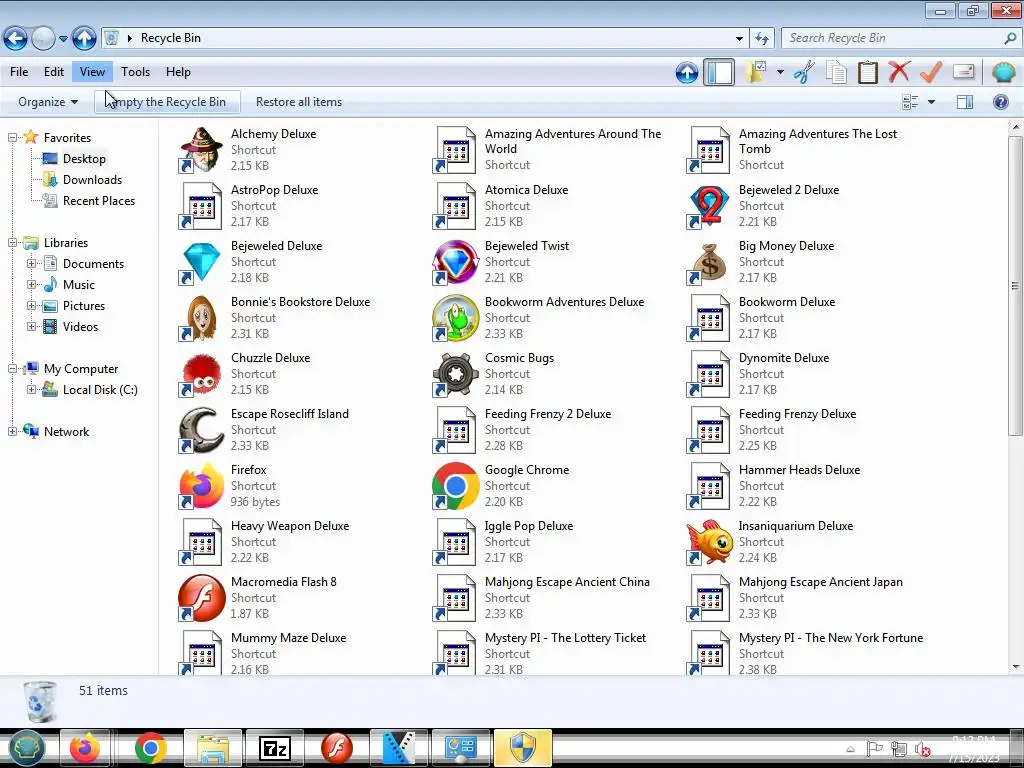Select the Bejeweled Twist icon
The width and height of the screenshot is (1024, 768).
pos(455,262)
